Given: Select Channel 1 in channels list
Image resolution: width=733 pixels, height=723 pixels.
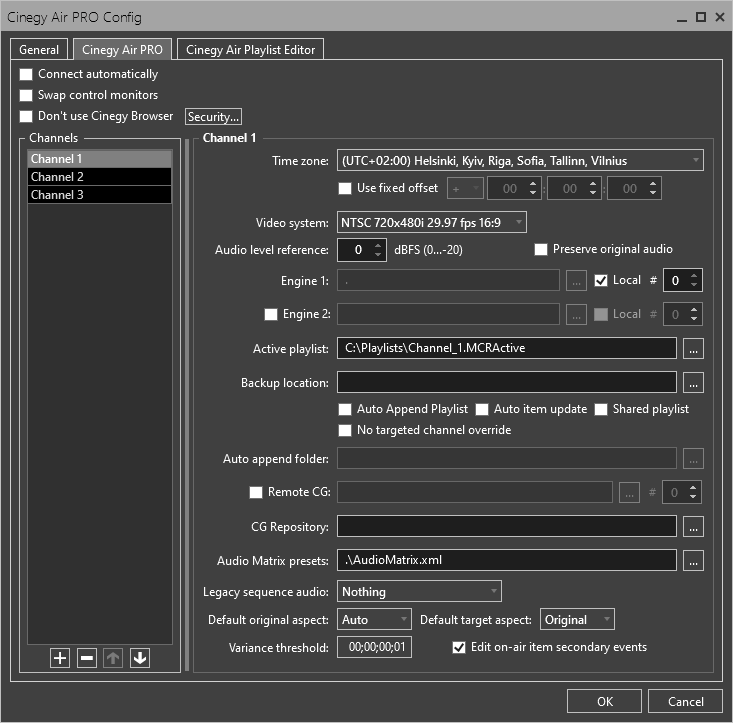Looking at the screenshot, I should [x=100, y=159].
